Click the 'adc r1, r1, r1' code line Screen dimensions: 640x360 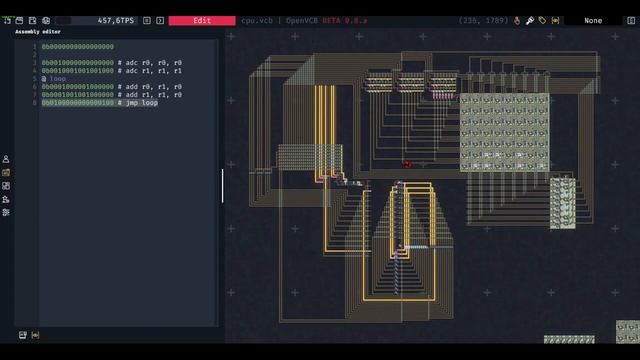pos(111,71)
